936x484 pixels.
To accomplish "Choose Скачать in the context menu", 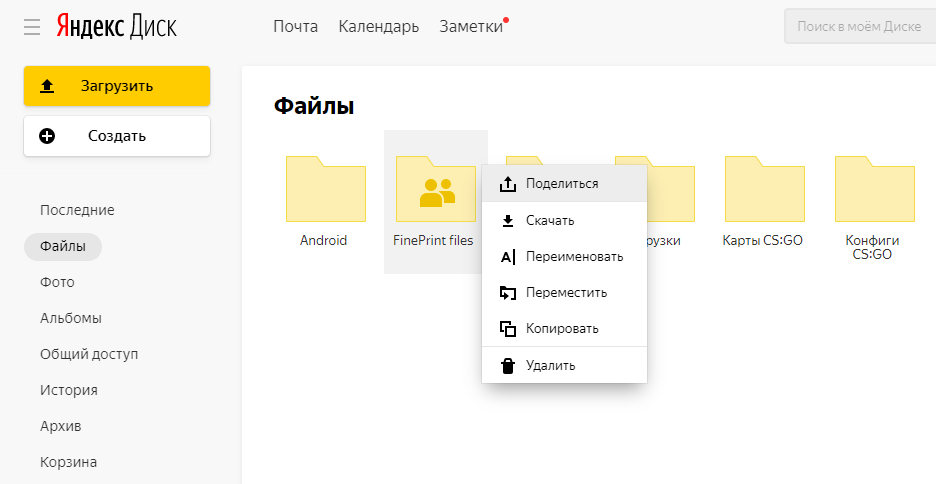I will pyautogui.click(x=564, y=221).
